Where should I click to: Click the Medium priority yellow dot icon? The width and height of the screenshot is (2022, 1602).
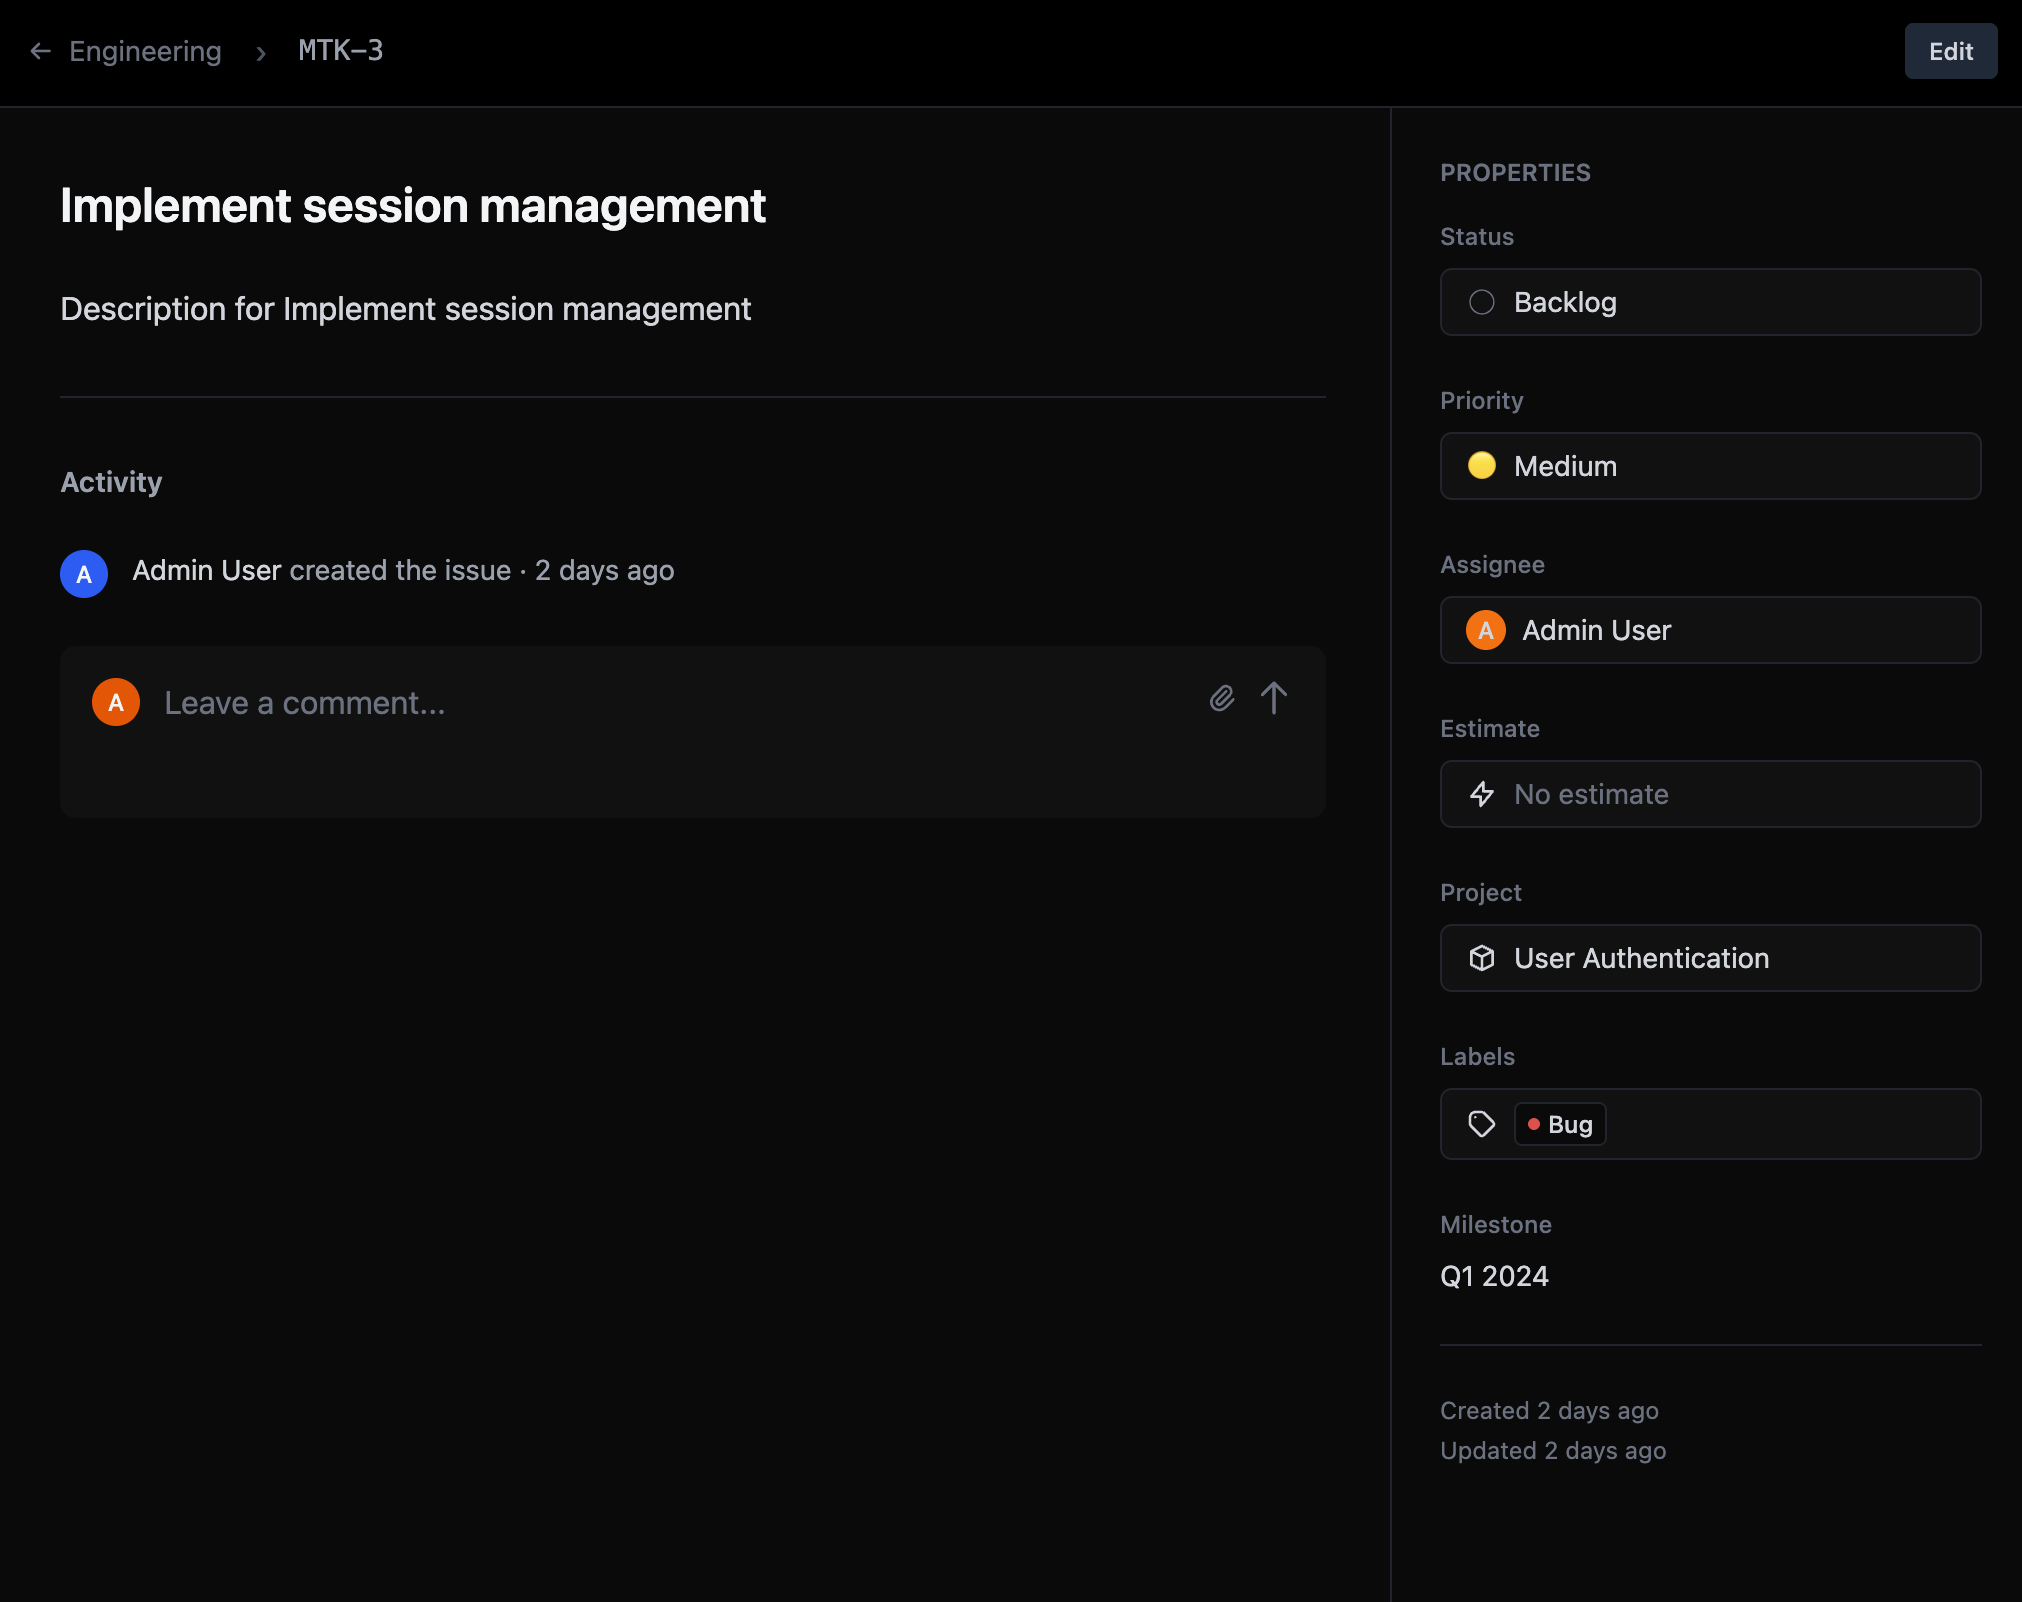(1483, 466)
